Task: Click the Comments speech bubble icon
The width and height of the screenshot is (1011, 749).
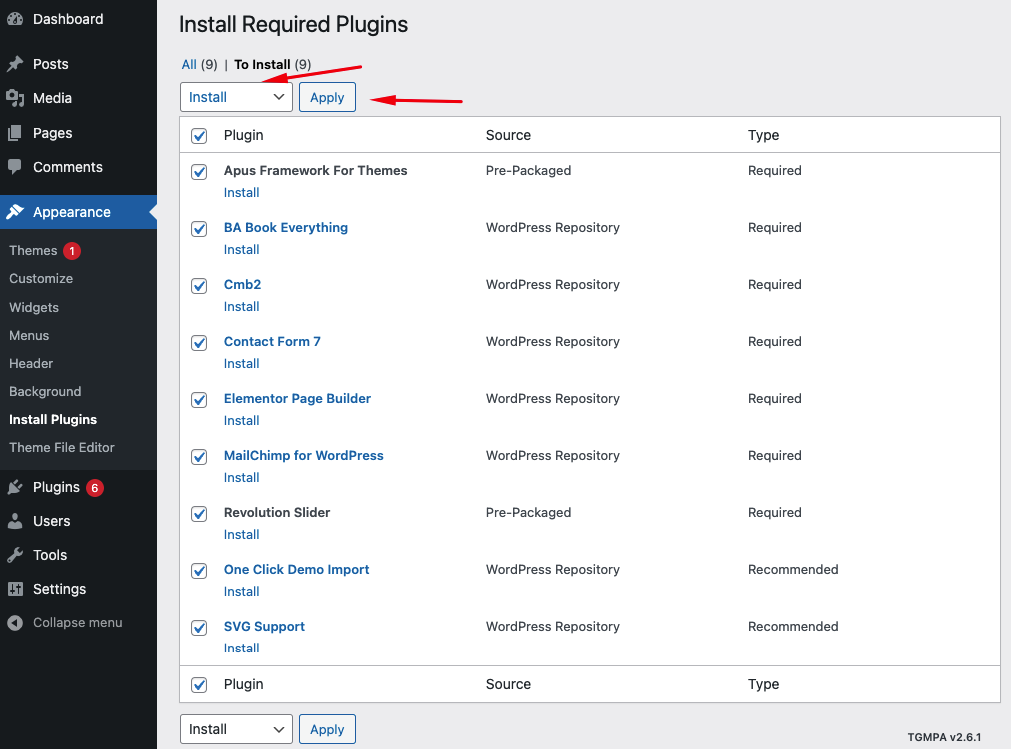Action: (15, 167)
